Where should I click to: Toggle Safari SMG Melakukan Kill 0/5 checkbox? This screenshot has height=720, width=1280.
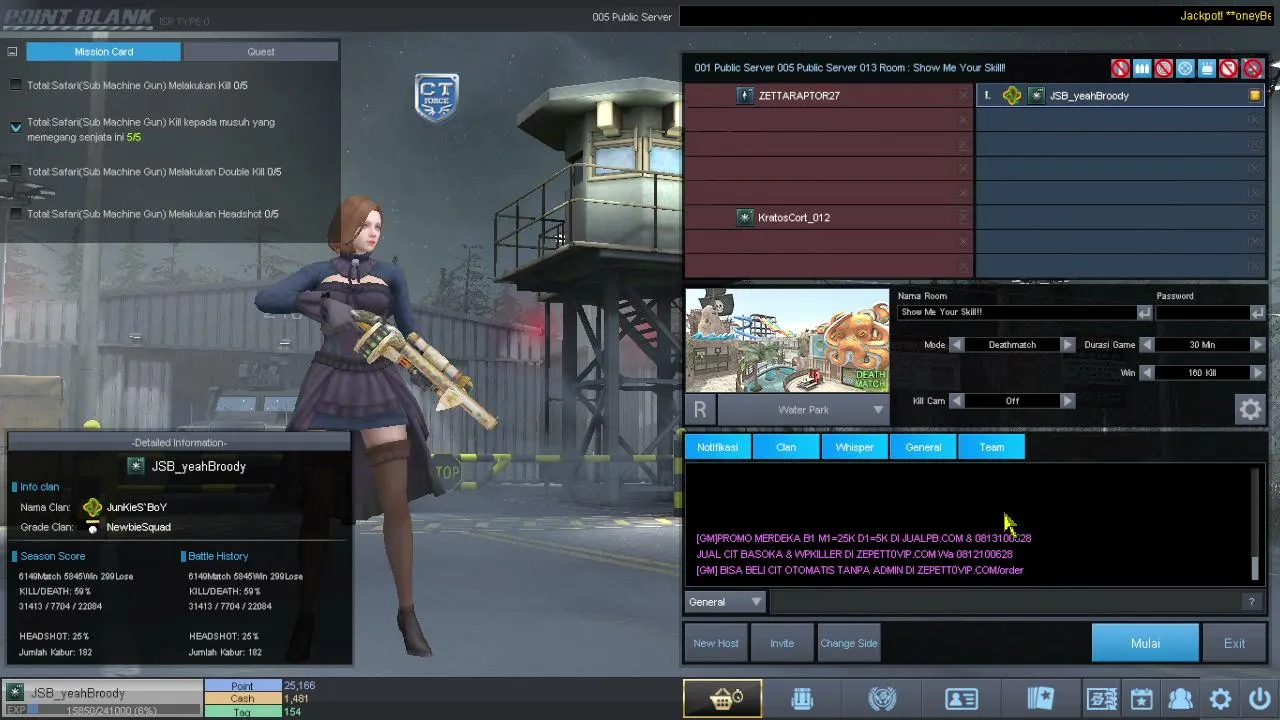15,86
